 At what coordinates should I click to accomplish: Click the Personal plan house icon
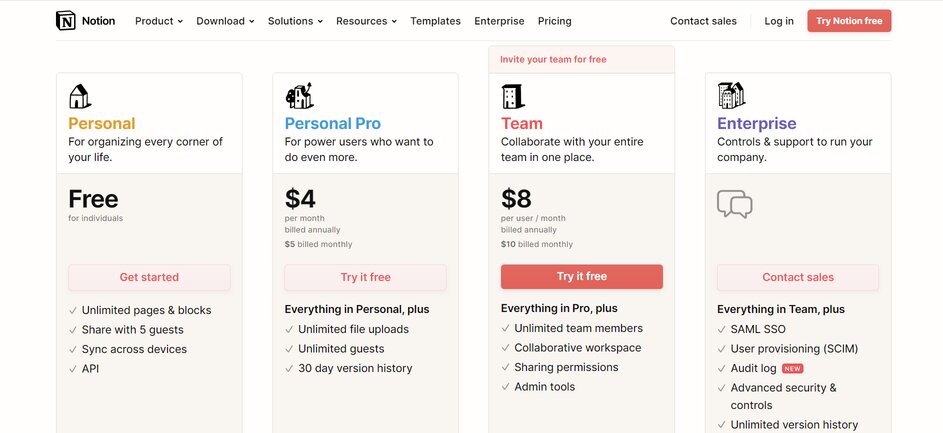pyautogui.click(x=80, y=96)
